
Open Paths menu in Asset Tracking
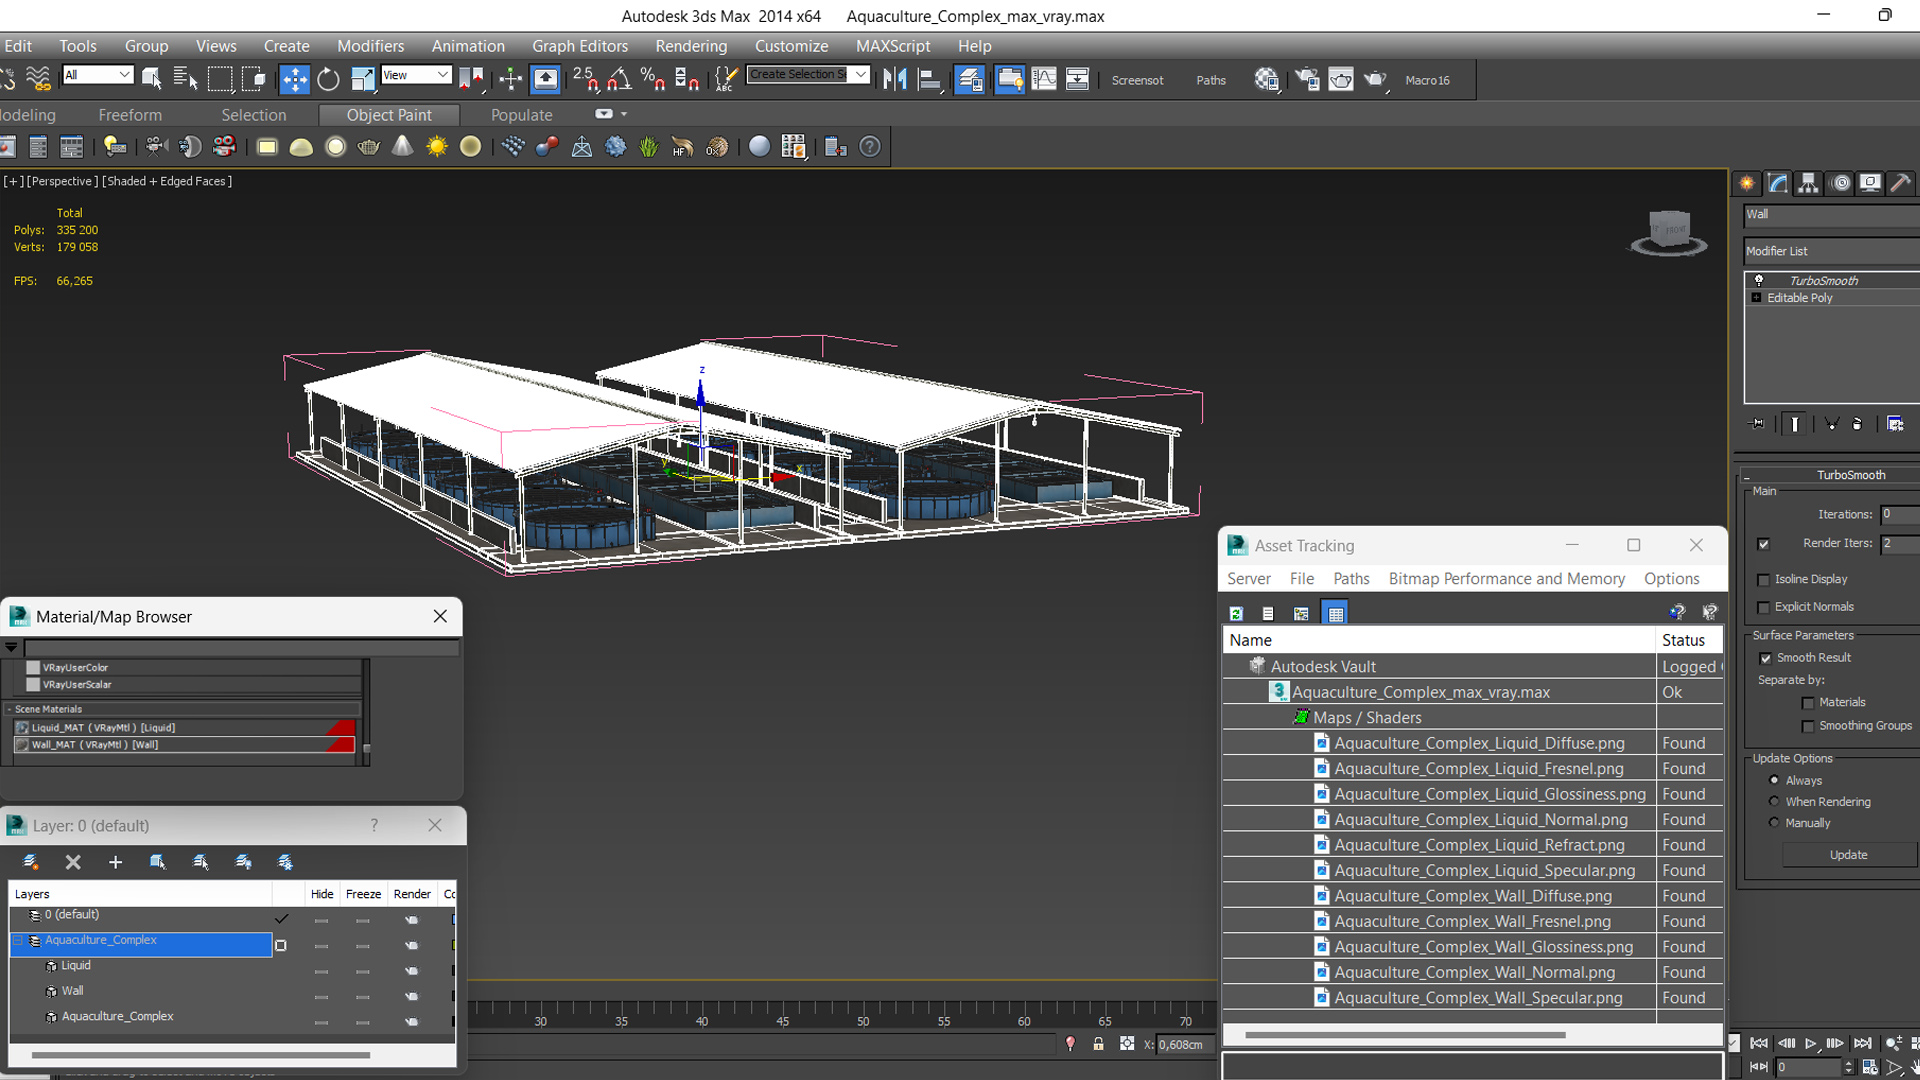(1351, 579)
